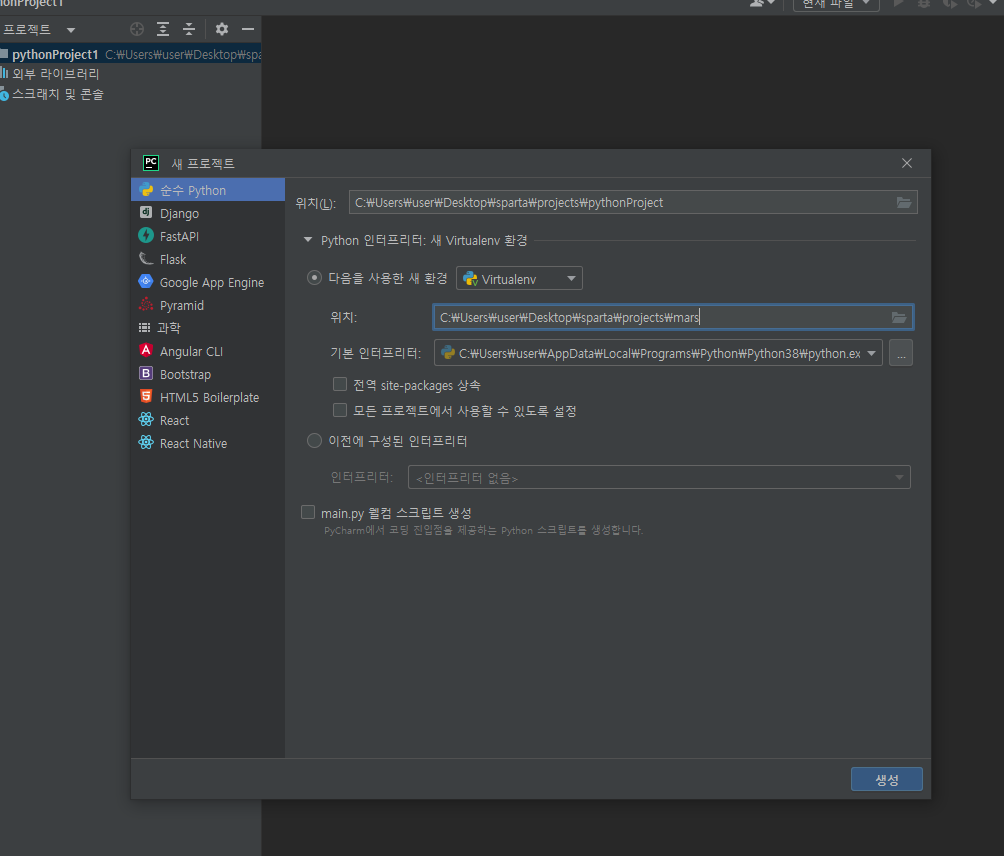
Task: Choose React project type
Action: pyautogui.click(x=207, y=421)
